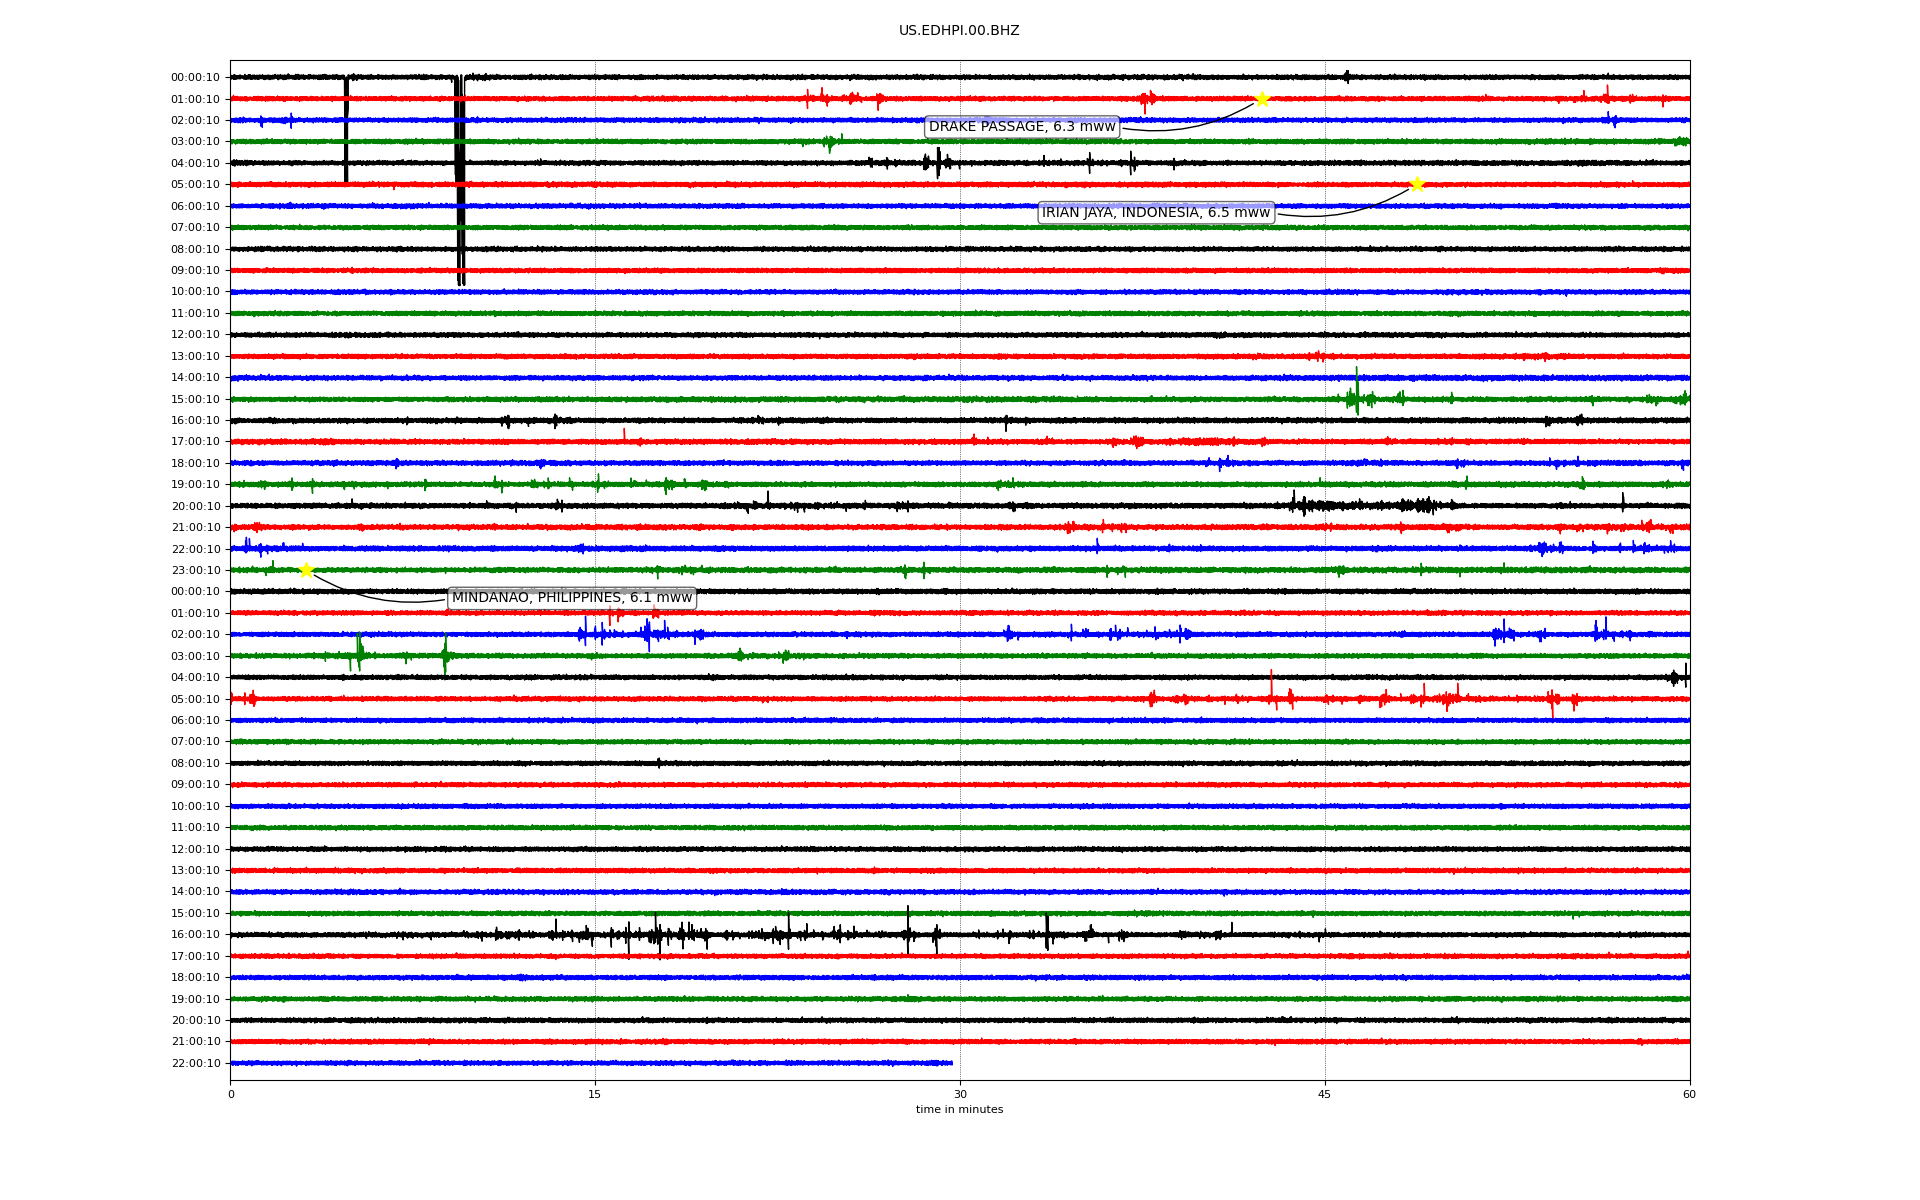Click the first 16:00:10 time label
This screenshot has width=1920, height=1200.
195,420
